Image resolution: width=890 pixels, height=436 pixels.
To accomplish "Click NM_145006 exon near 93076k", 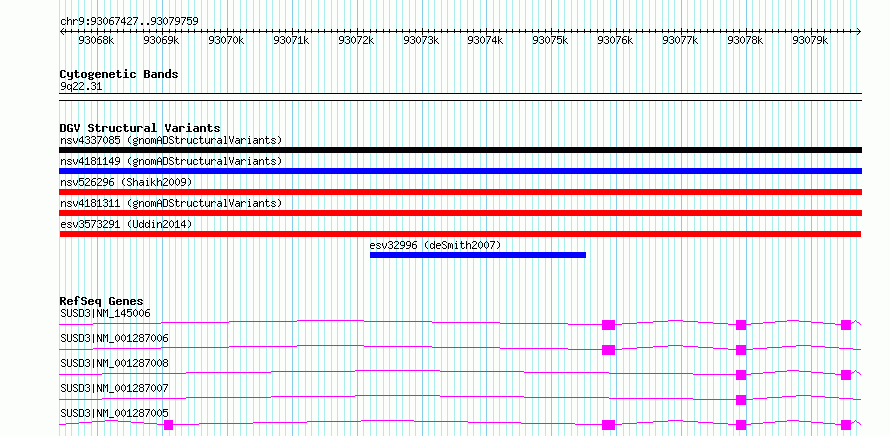I will click(x=608, y=325).
